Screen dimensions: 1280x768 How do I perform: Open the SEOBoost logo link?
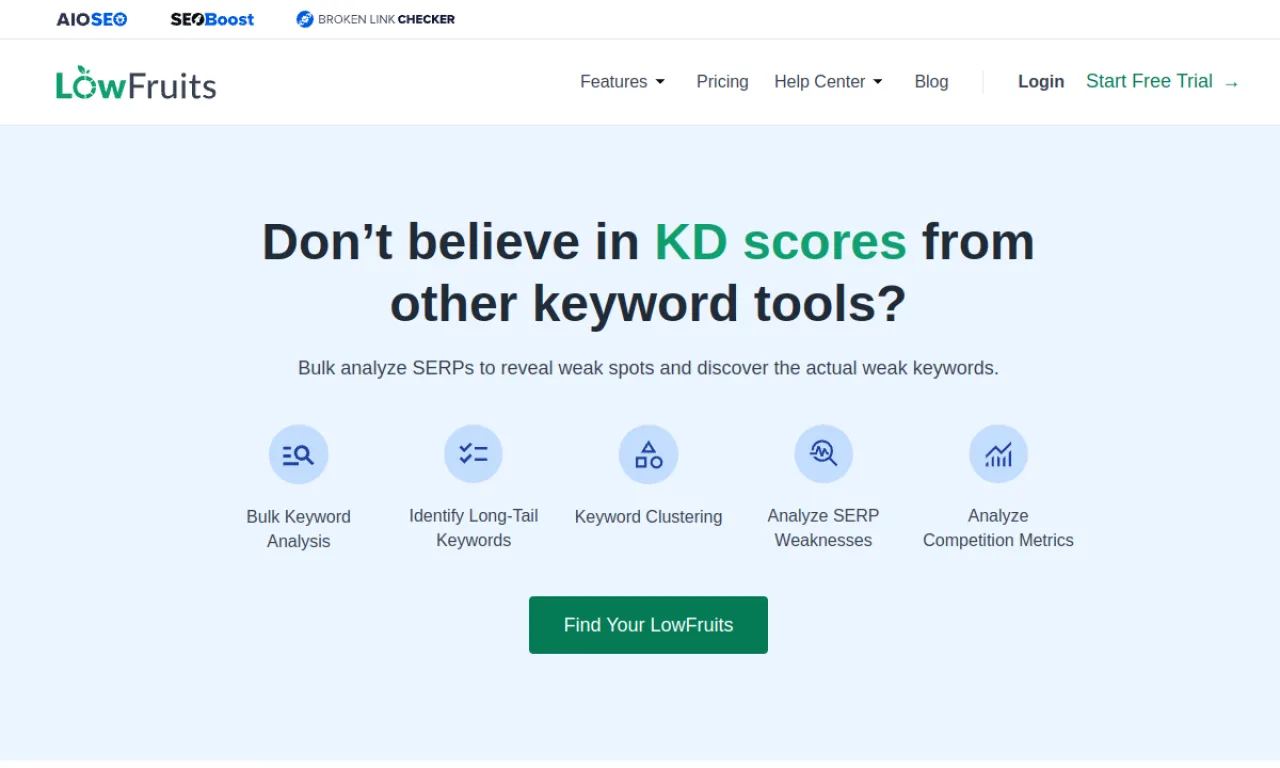[x=212, y=19]
